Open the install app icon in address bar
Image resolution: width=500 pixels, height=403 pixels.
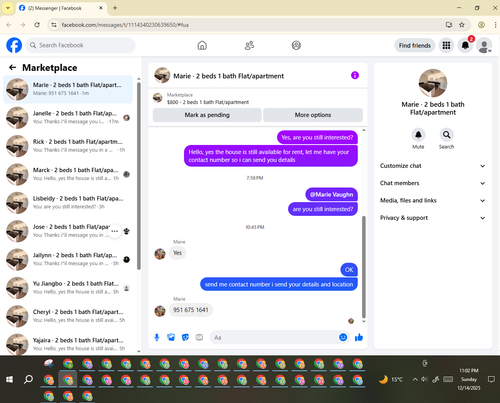[449, 25]
